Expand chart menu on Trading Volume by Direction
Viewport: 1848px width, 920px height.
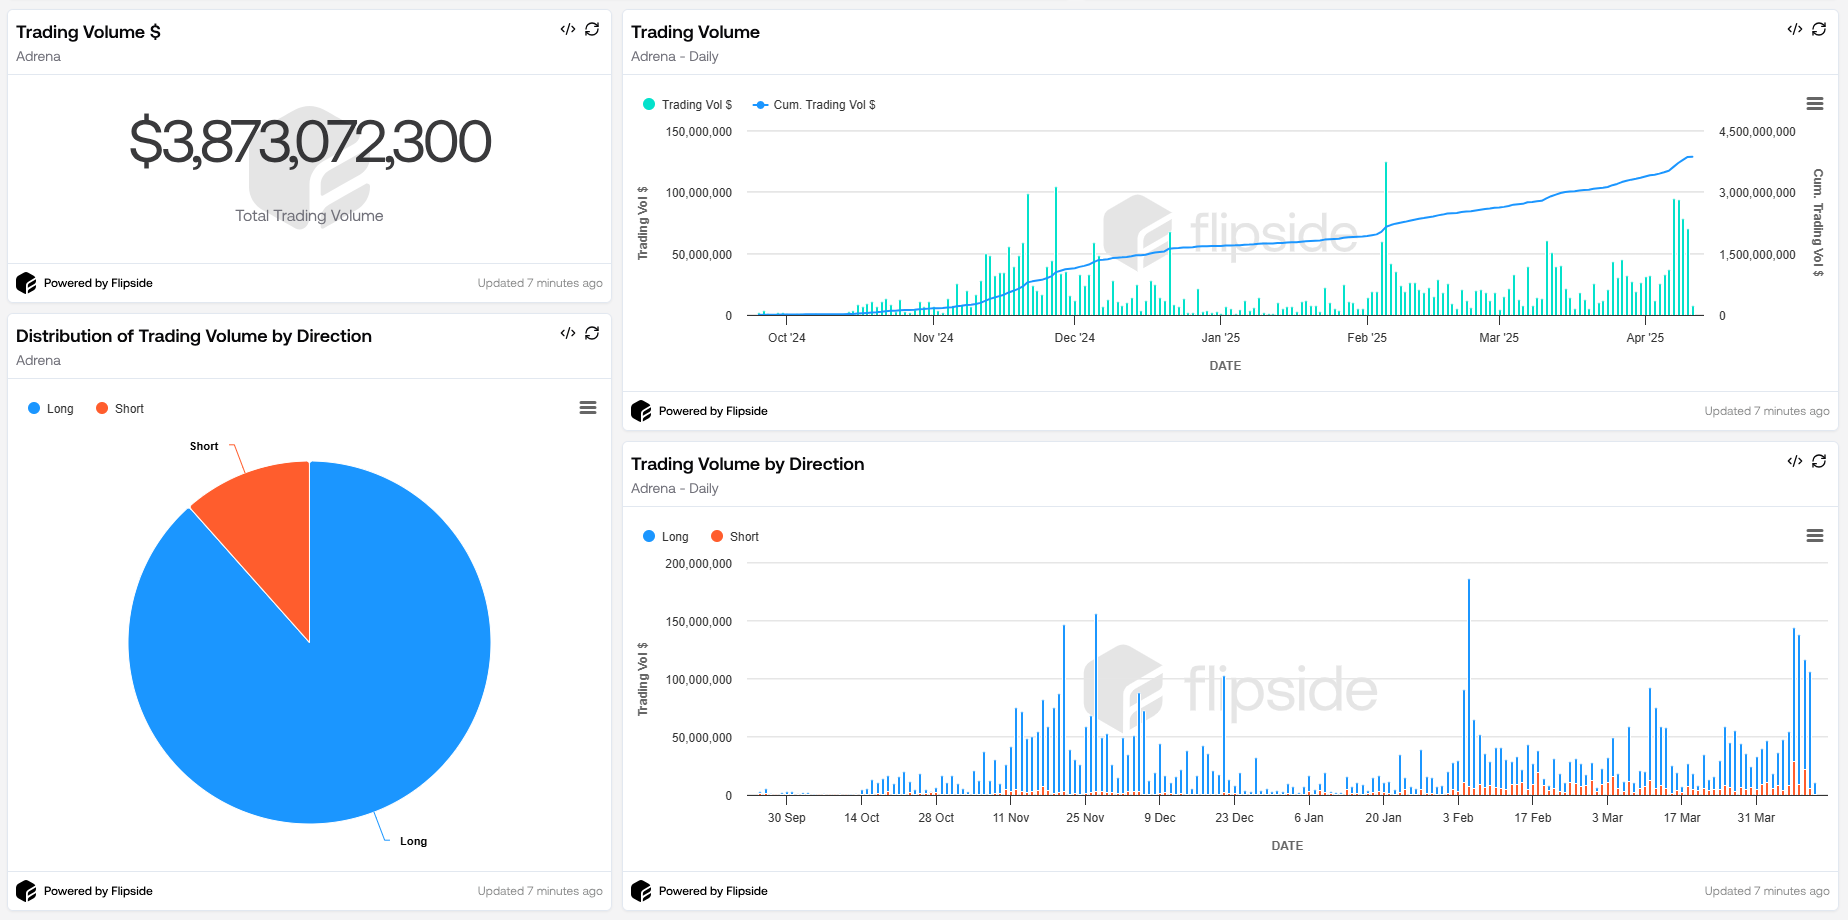point(1815,536)
